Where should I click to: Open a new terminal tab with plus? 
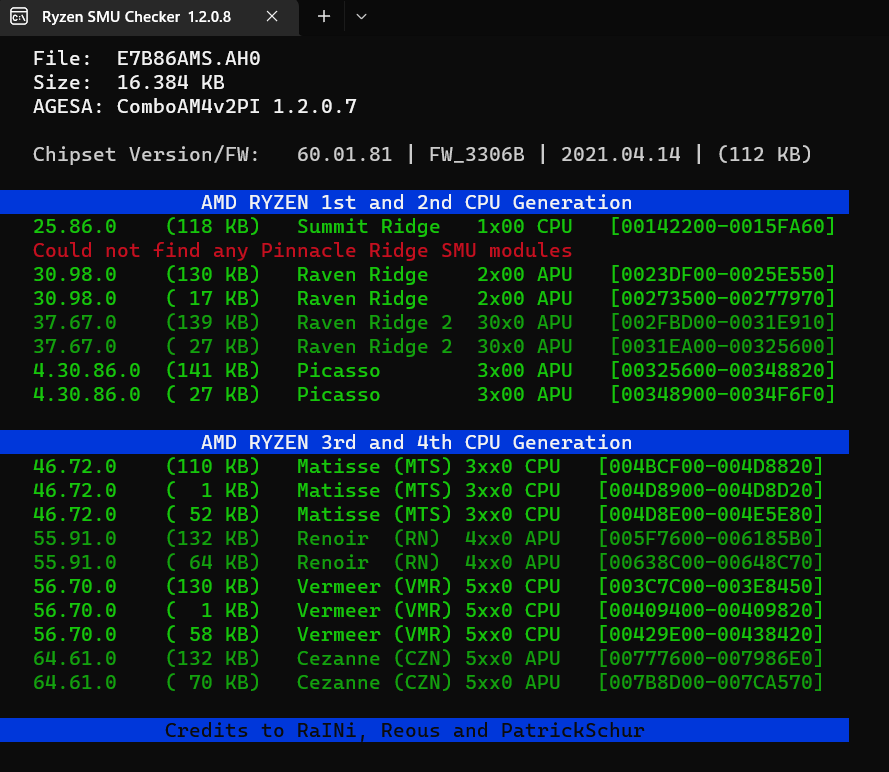point(324,16)
